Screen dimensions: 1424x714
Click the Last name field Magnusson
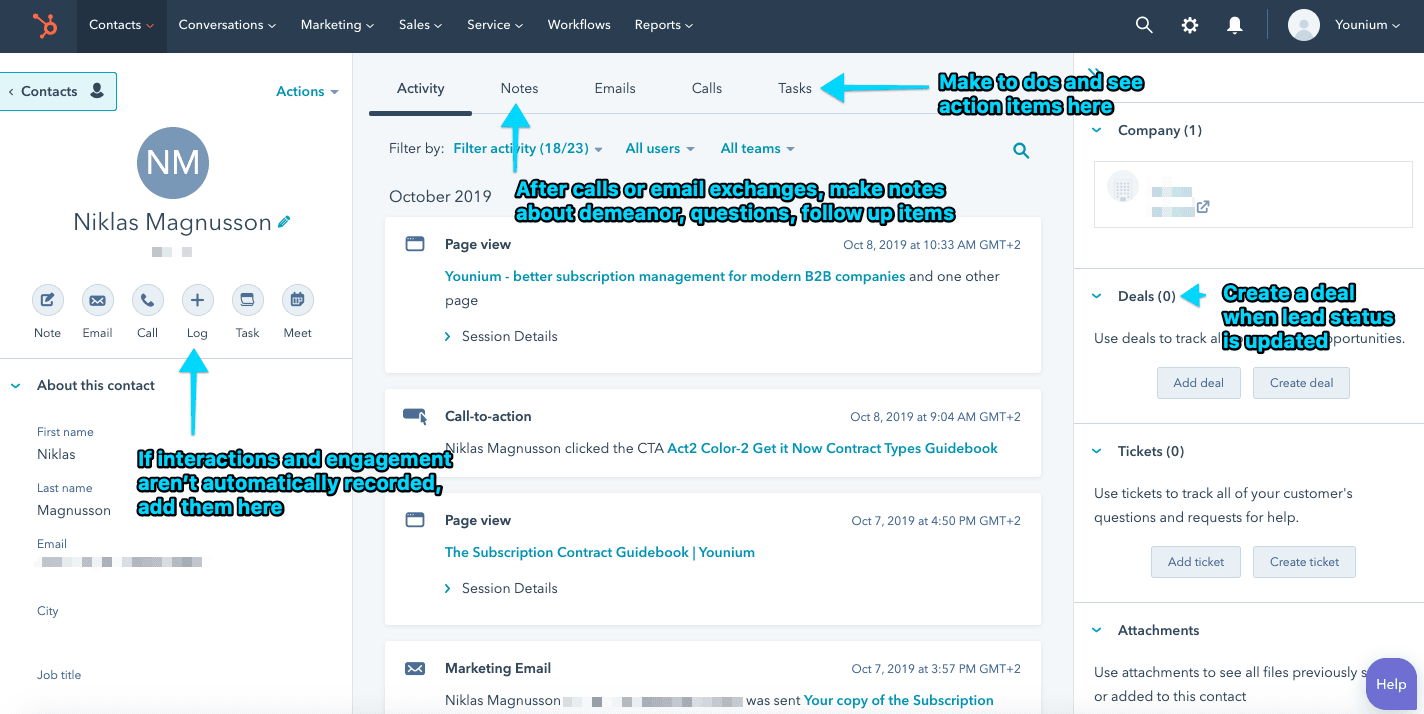coord(74,510)
